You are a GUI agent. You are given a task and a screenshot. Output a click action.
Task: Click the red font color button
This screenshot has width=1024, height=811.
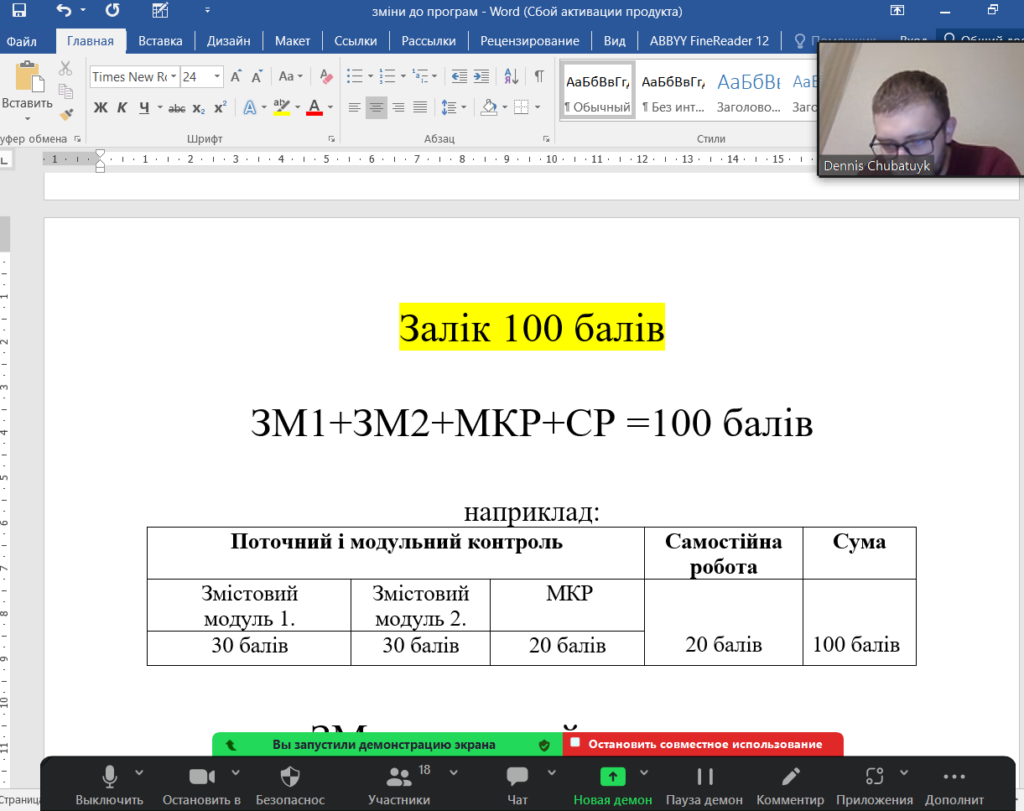click(314, 108)
